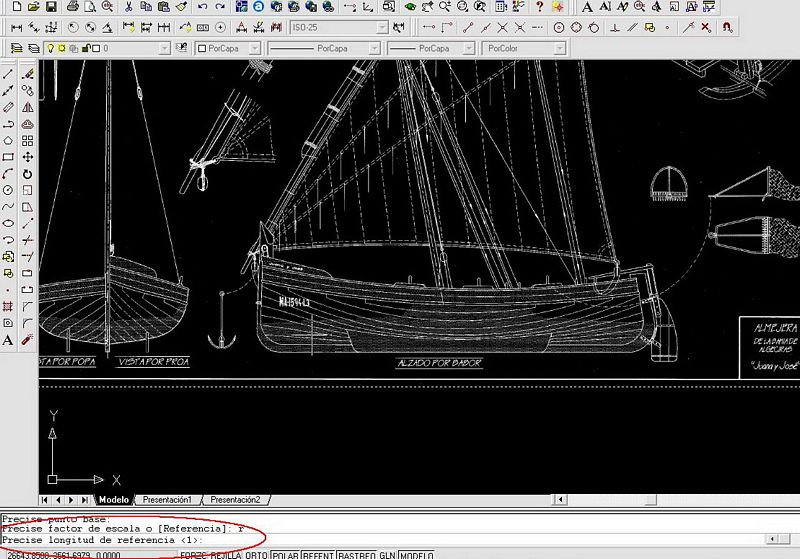Open the first PorCapa linetype dropdown
The image size is (800, 559).
[374, 48]
